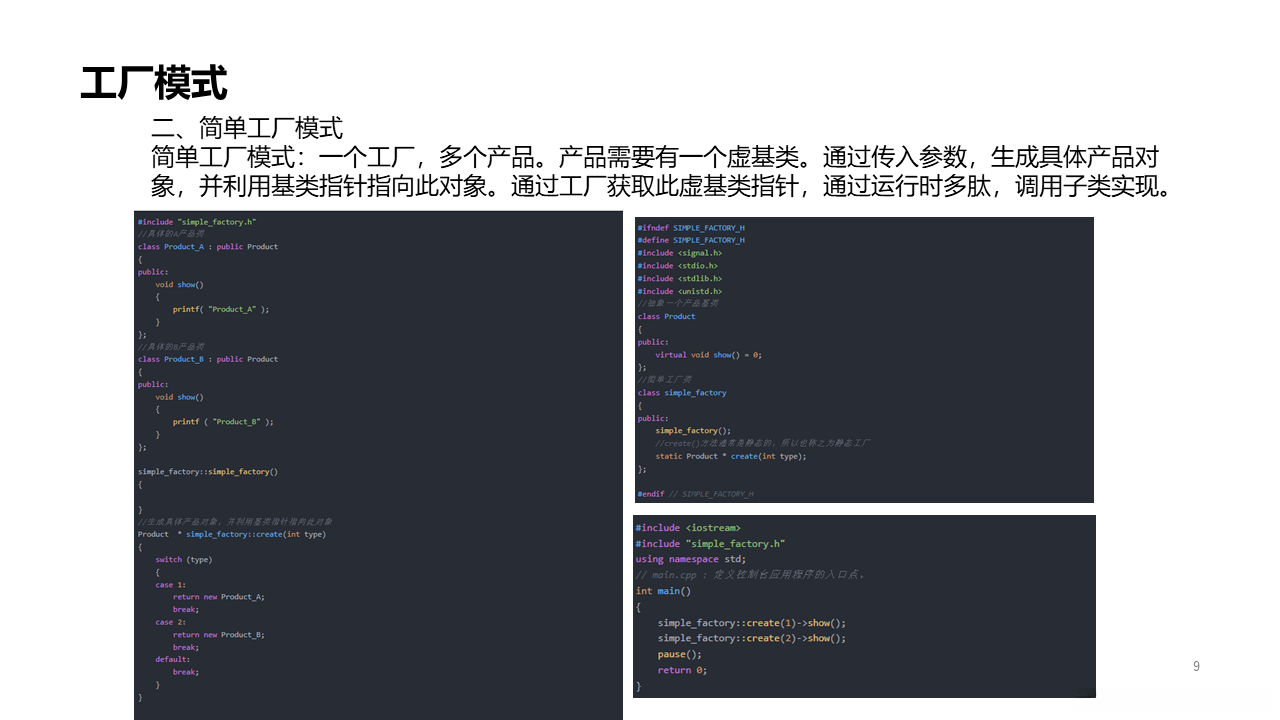1280x720 pixels.
Task: Click the return 0 statement in main
Action: [681, 669]
